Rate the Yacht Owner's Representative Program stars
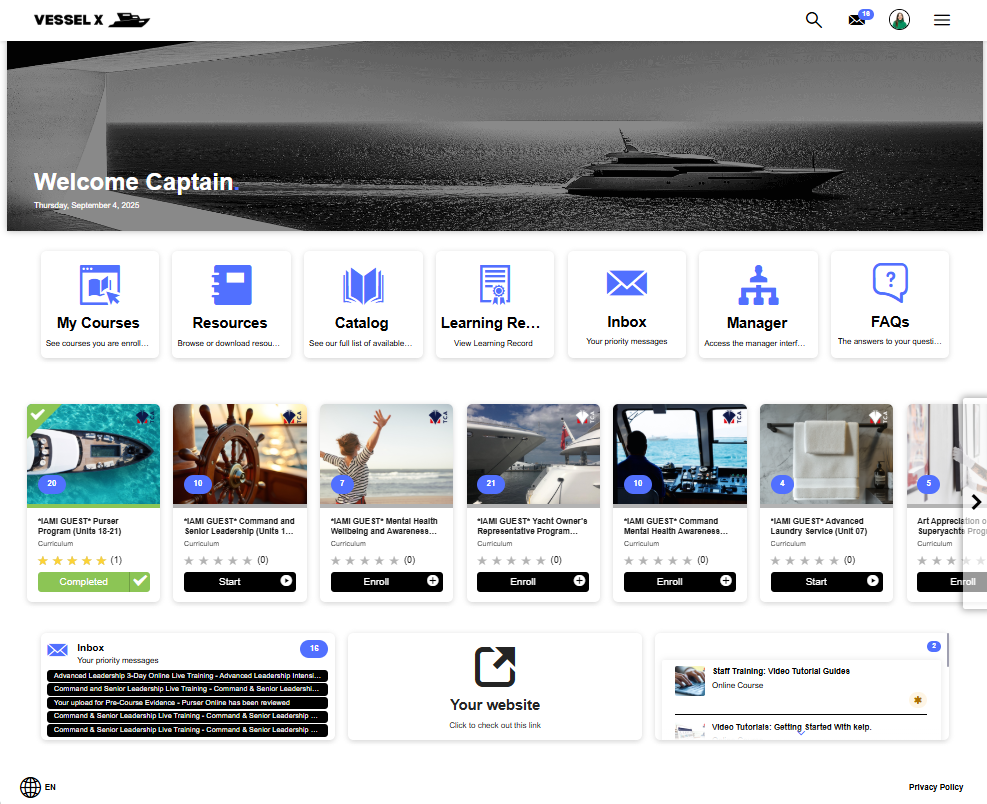This screenshot has height=804, width=987. click(x=514, y=561)
